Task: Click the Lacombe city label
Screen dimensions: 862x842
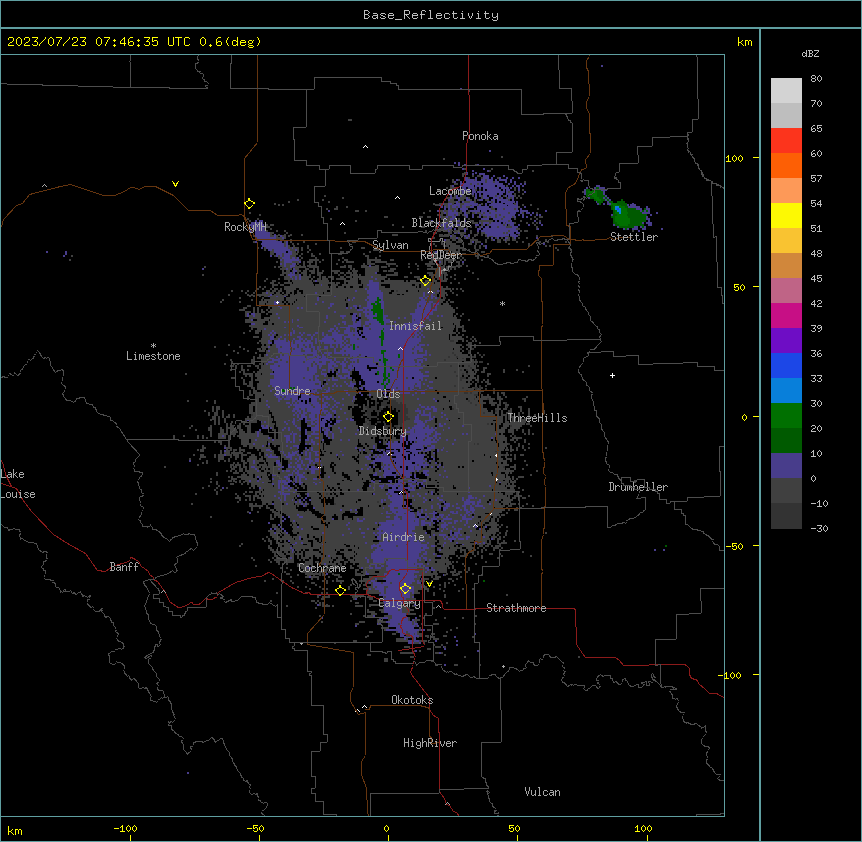Action: (450, 191)
